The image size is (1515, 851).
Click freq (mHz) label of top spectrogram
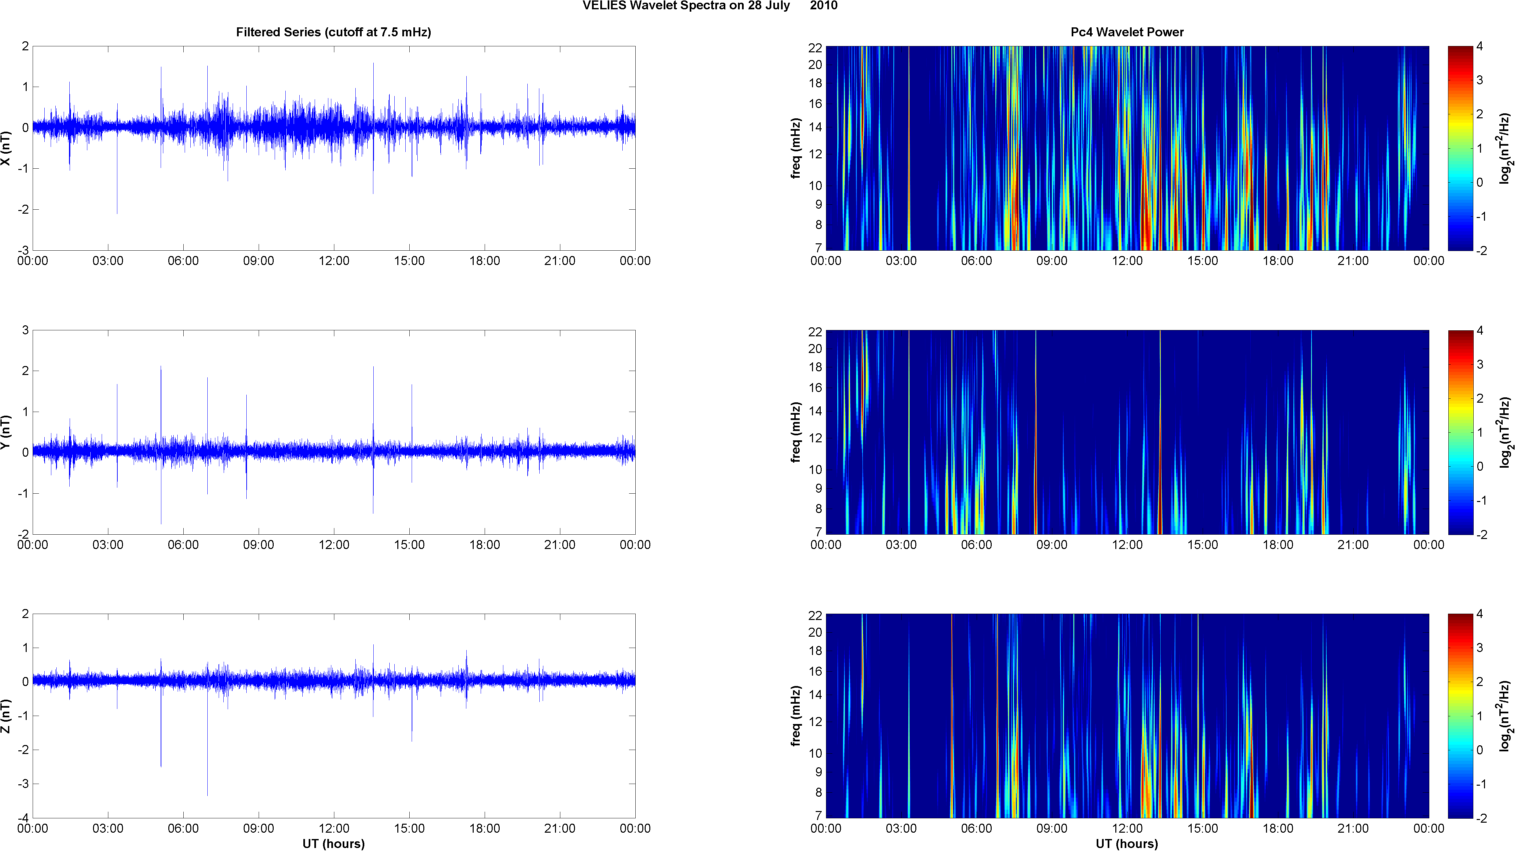point(796,148)
